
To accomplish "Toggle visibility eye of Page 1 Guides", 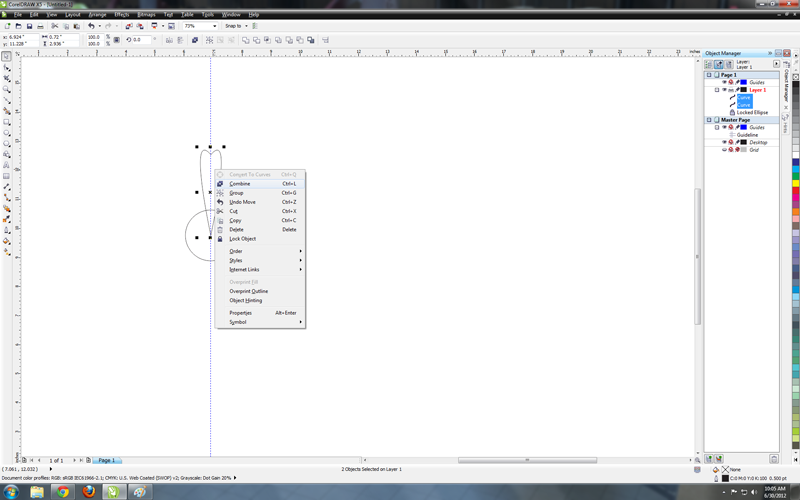I will tap(723, 82).
